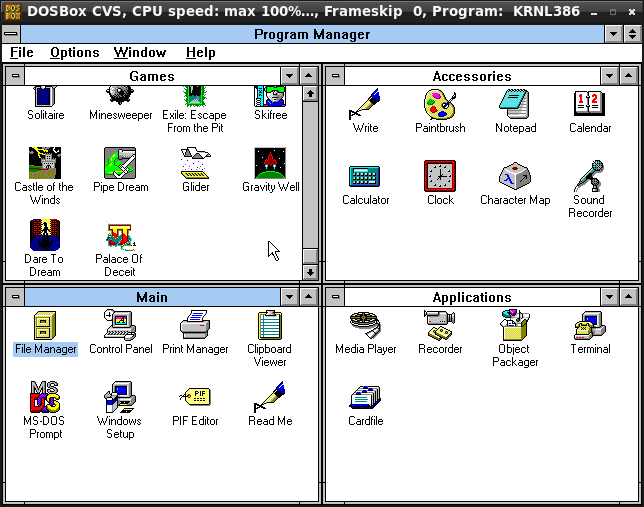
Task: Select the Write icon in Accessories
Action: point(365,104)
